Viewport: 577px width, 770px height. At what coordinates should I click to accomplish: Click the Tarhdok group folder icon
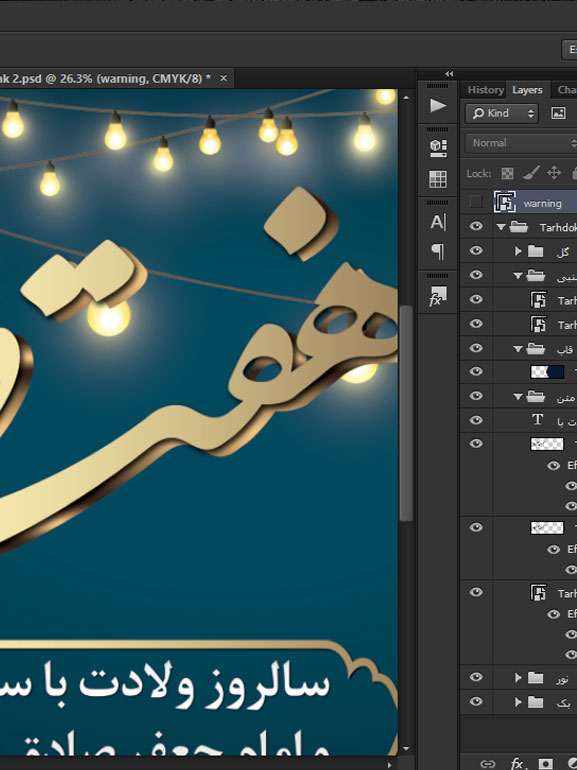(519, 227)
